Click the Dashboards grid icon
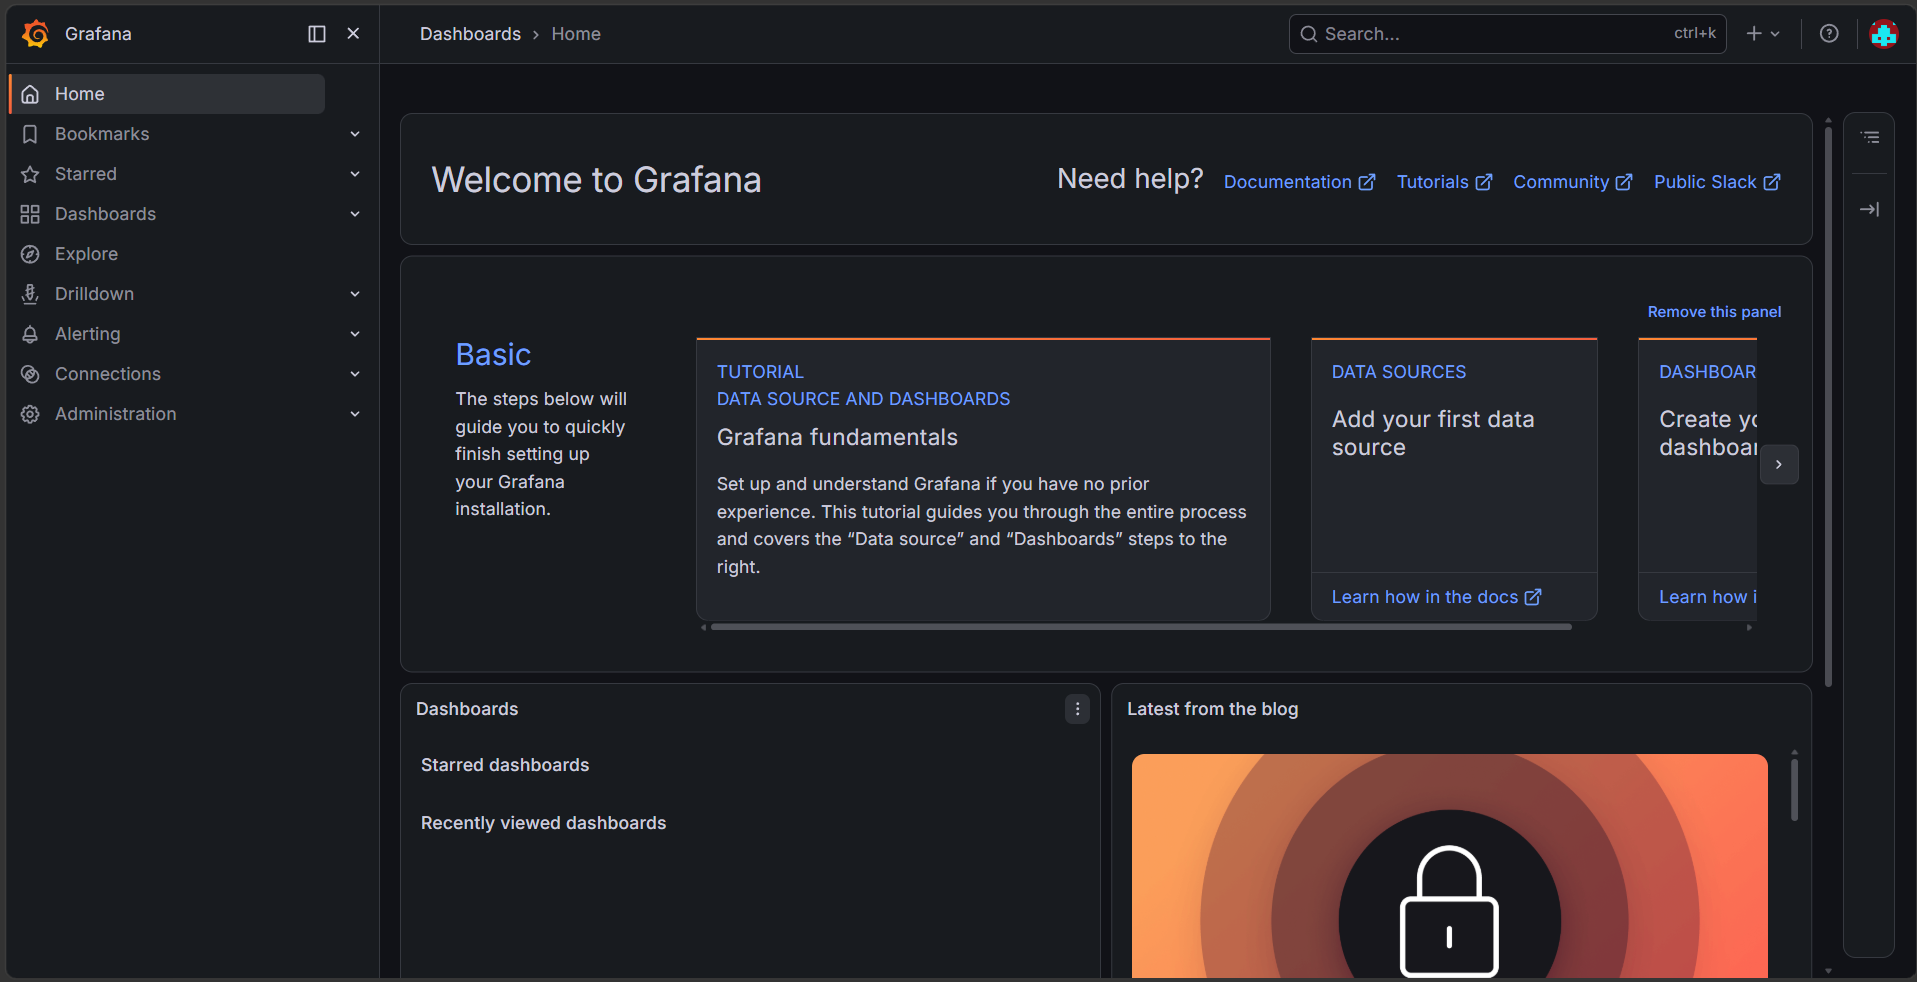Viewport: 1917px width, 982px height. (30, 214)
